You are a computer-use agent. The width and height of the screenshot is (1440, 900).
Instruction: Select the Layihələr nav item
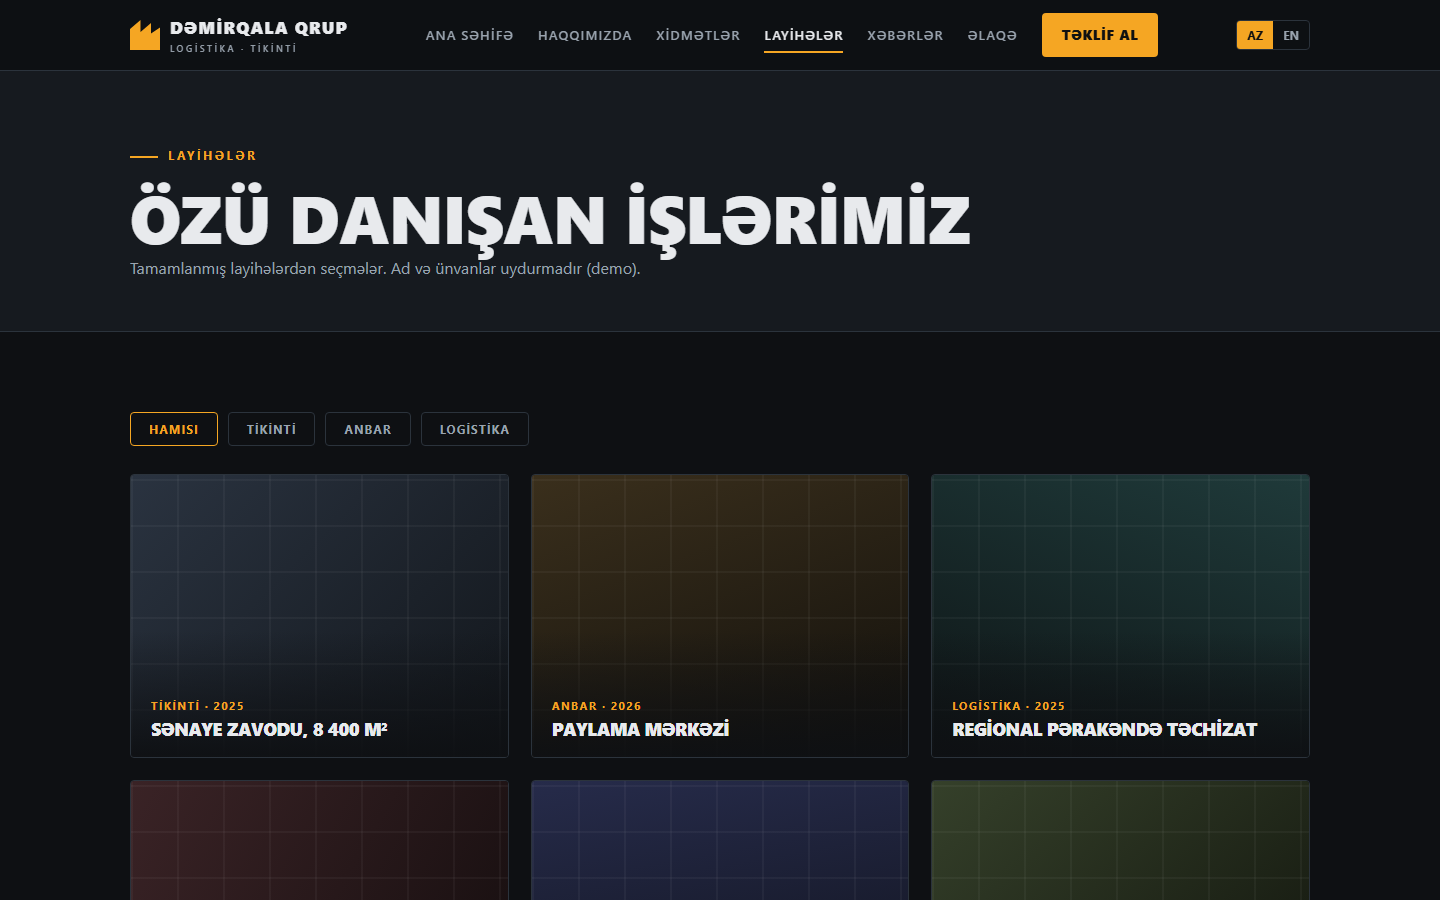(803, 35)
